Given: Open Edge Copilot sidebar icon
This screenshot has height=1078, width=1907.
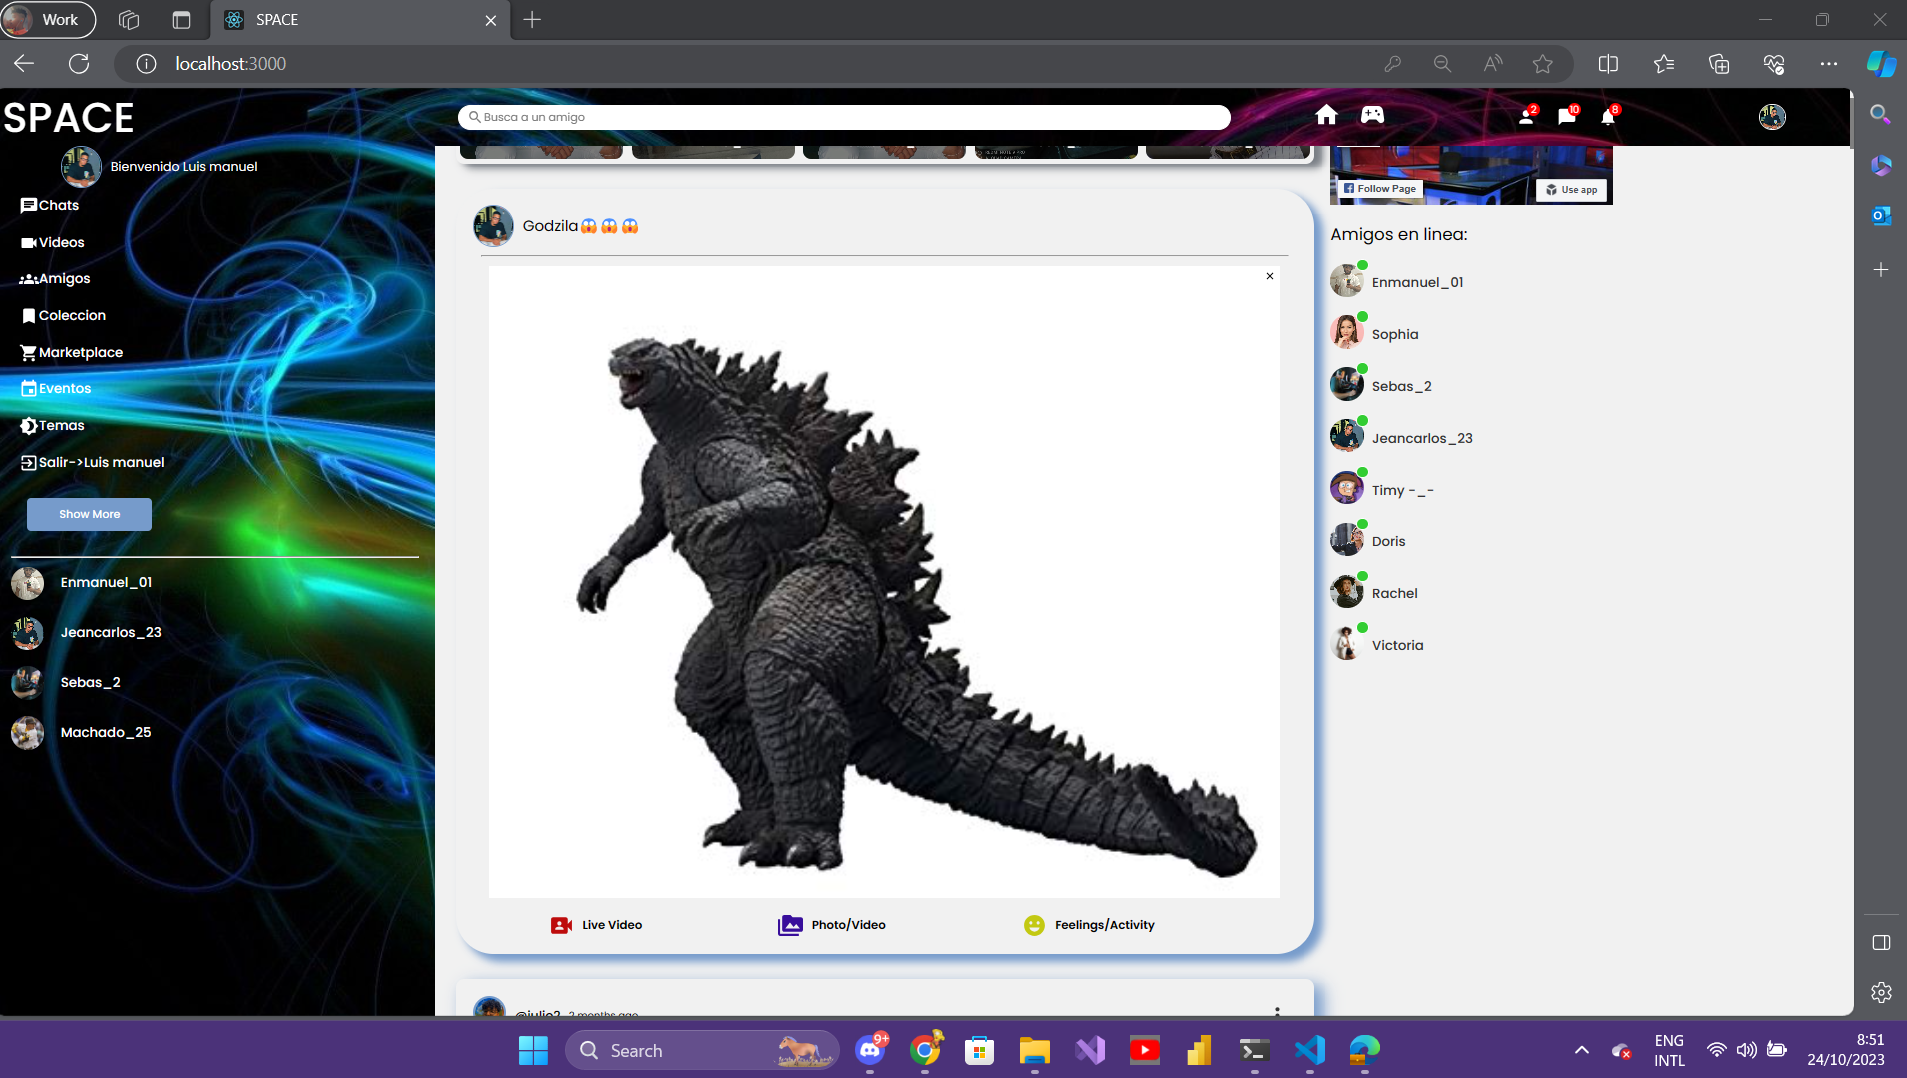Looking at the screenshot, I should click(1881, 63).
